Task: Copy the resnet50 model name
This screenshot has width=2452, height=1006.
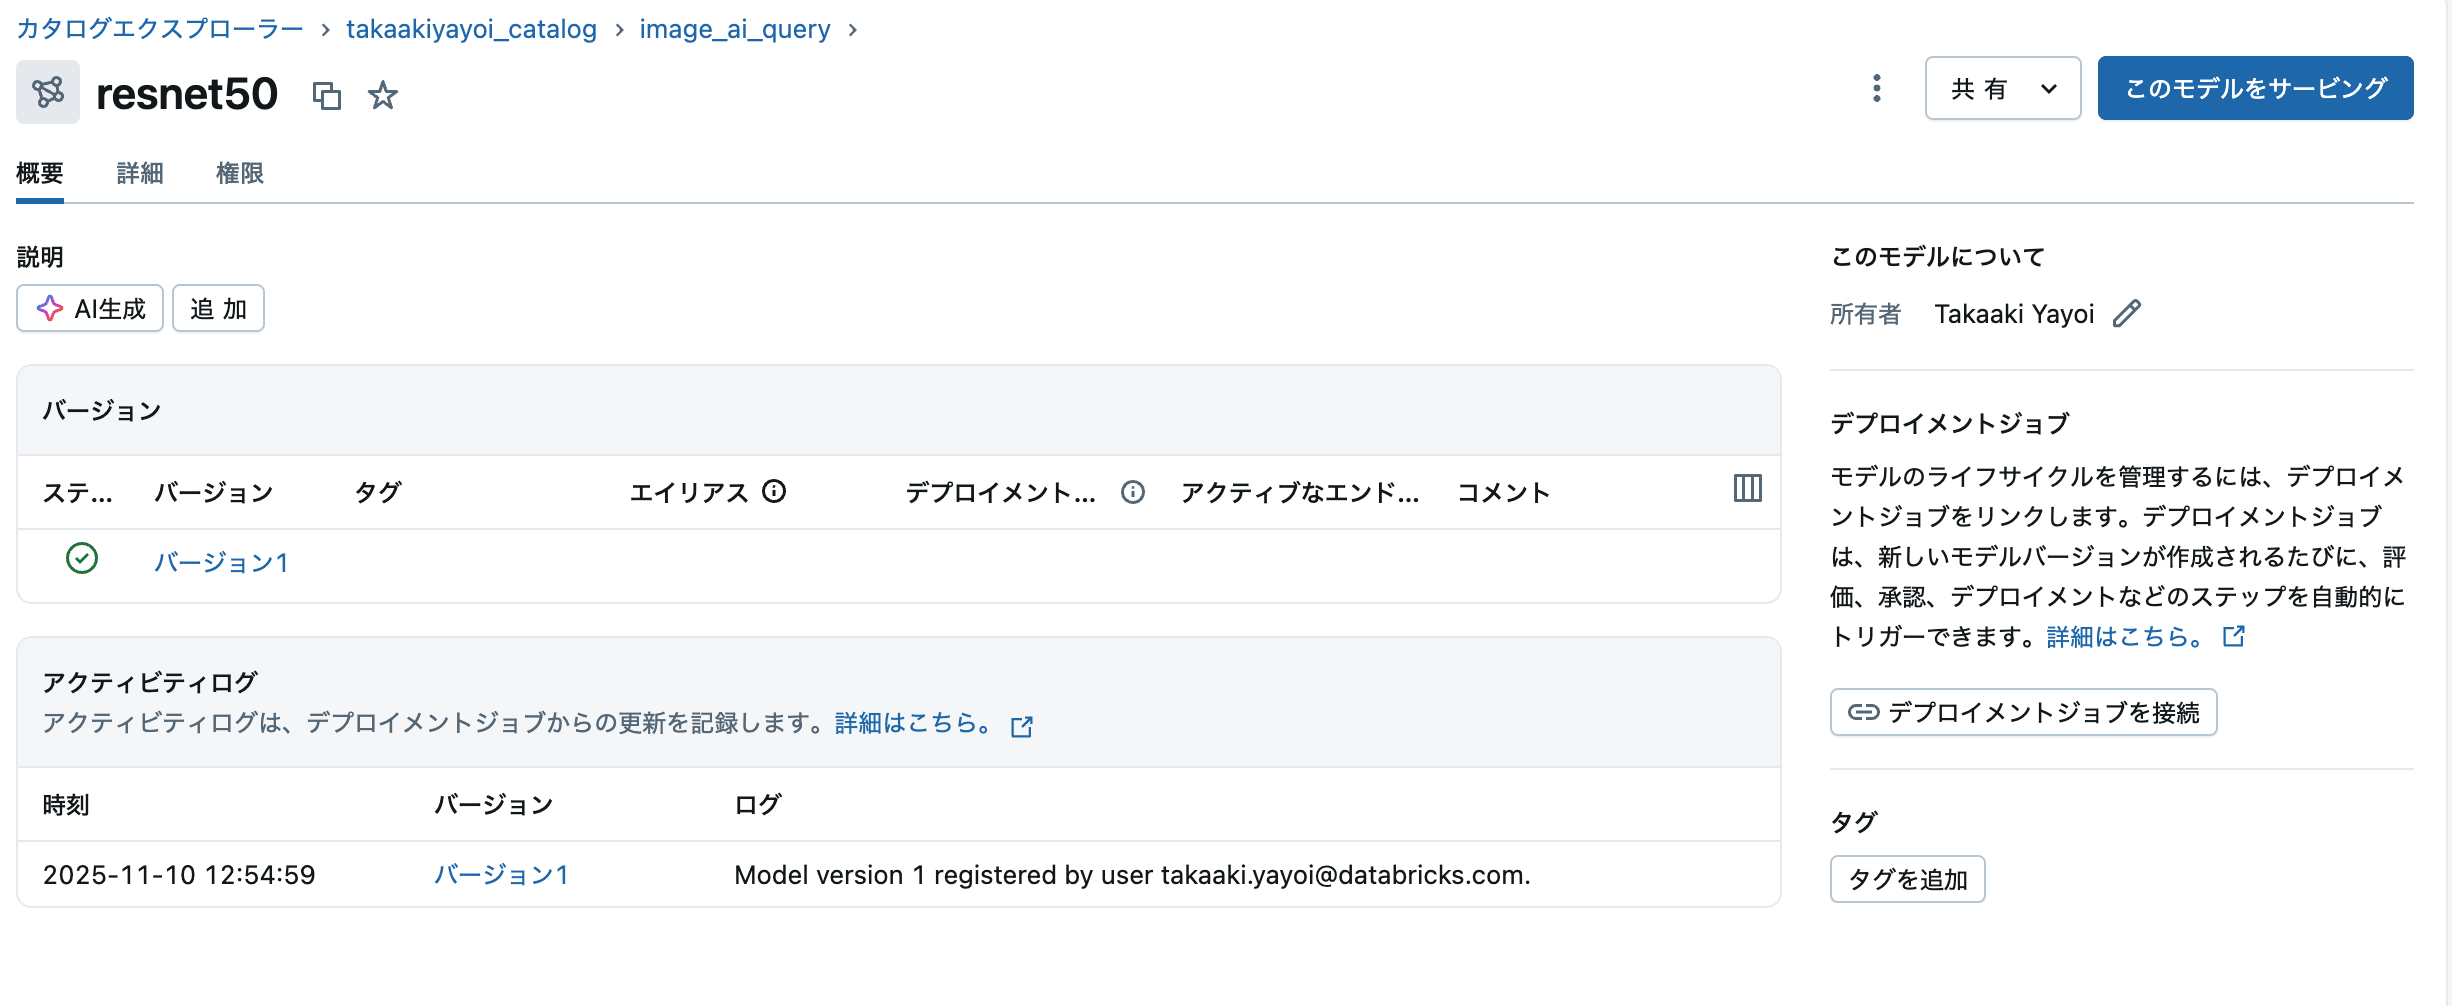Action: [x=328, y=95]
